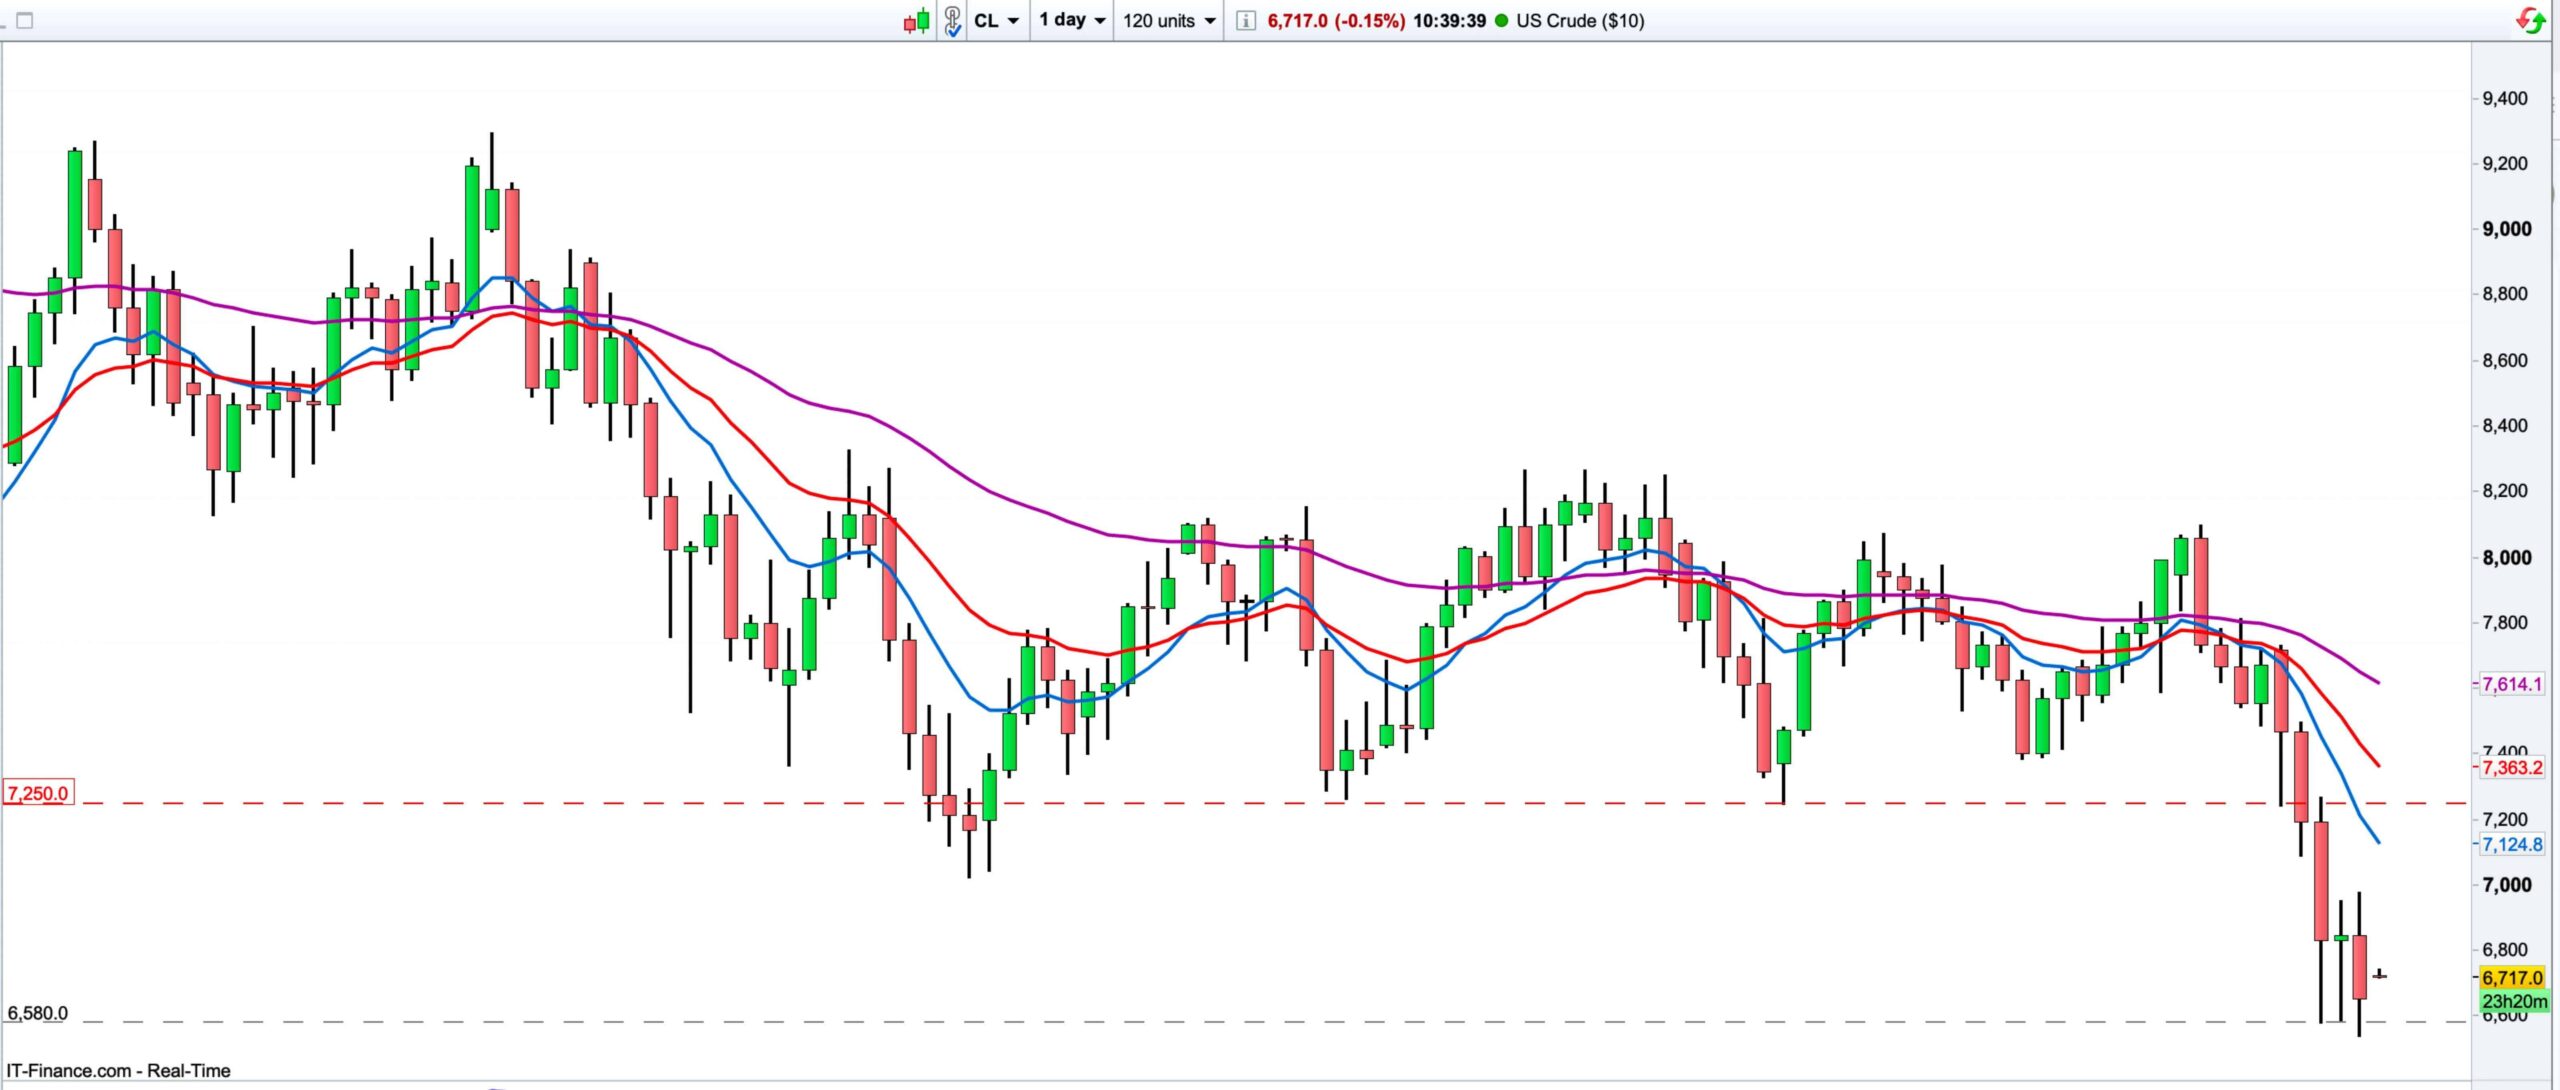The width and height of the screenshot is (2560, 1090).
Task: Click the candlestick chart style icon
Action: tap(917, 20)
